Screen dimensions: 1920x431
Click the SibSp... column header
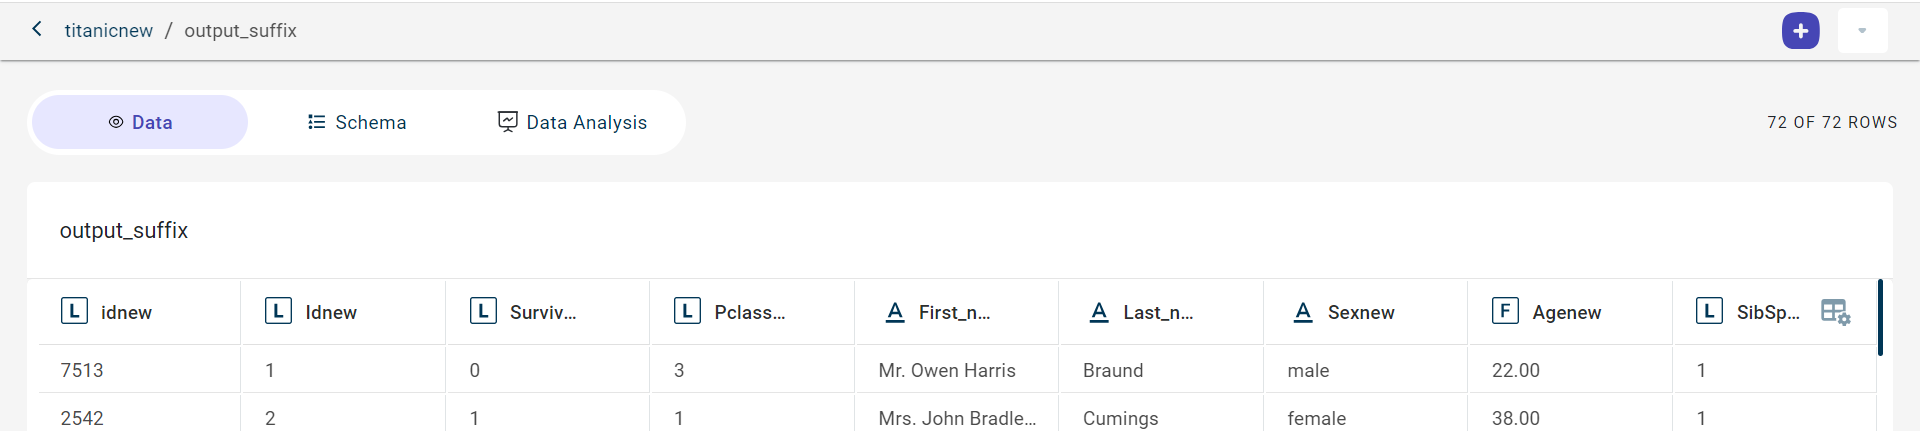click(1767, 312)
